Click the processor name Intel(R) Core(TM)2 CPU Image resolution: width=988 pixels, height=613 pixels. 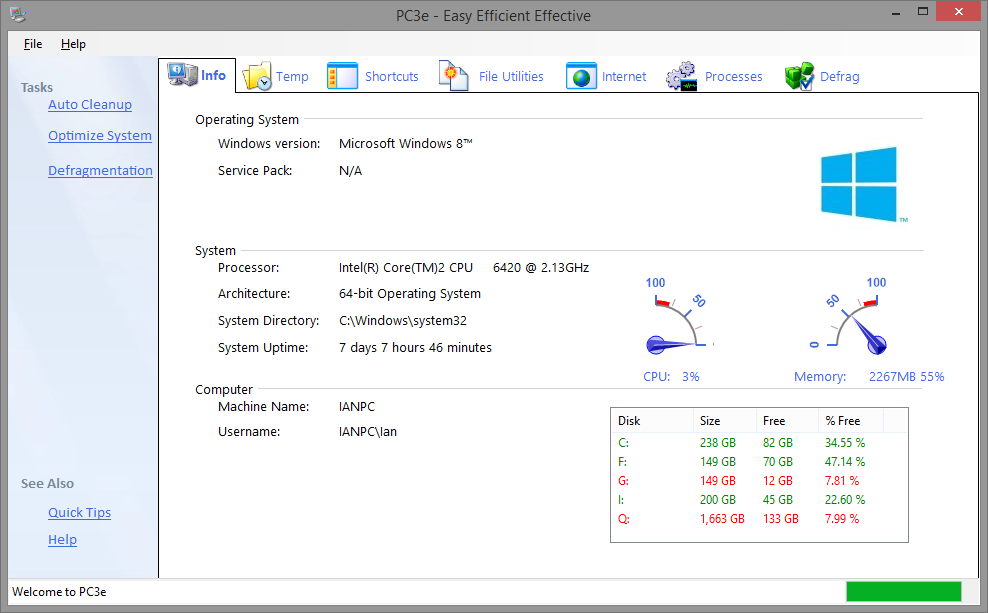click(406, 268)
